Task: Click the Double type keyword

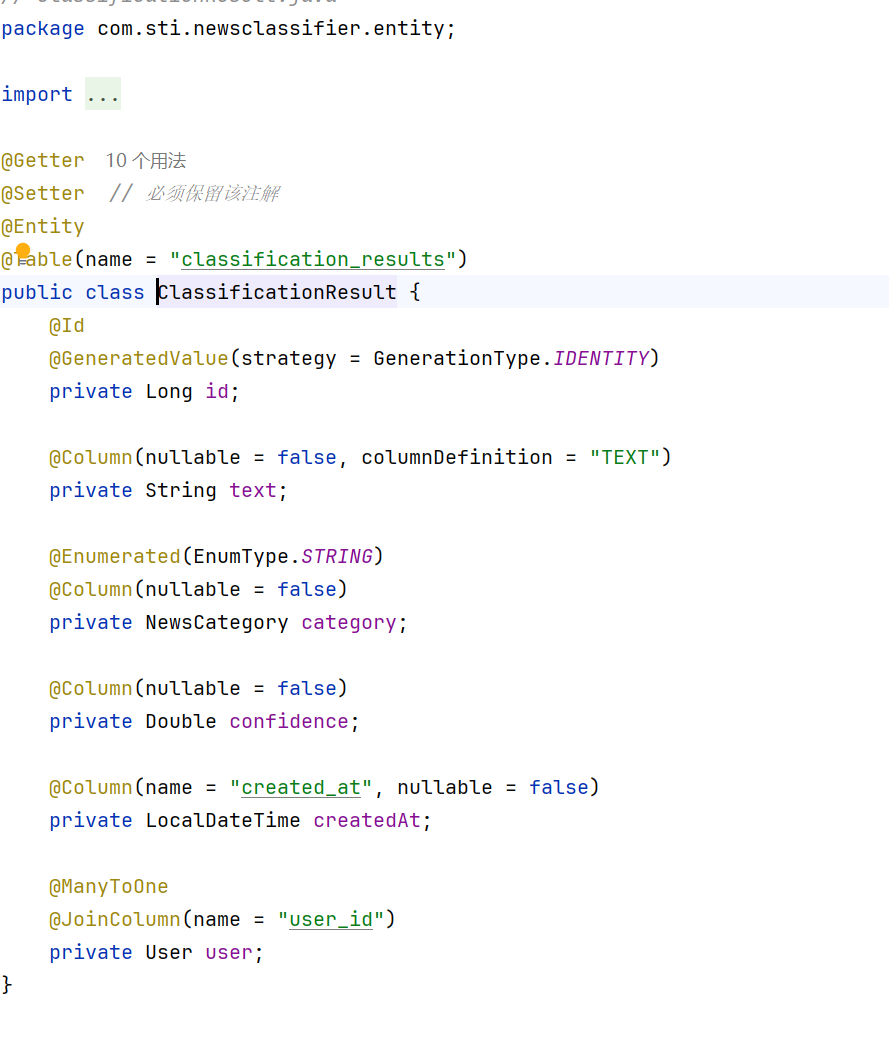Action: pyautogui.click(x=181, y=721)
